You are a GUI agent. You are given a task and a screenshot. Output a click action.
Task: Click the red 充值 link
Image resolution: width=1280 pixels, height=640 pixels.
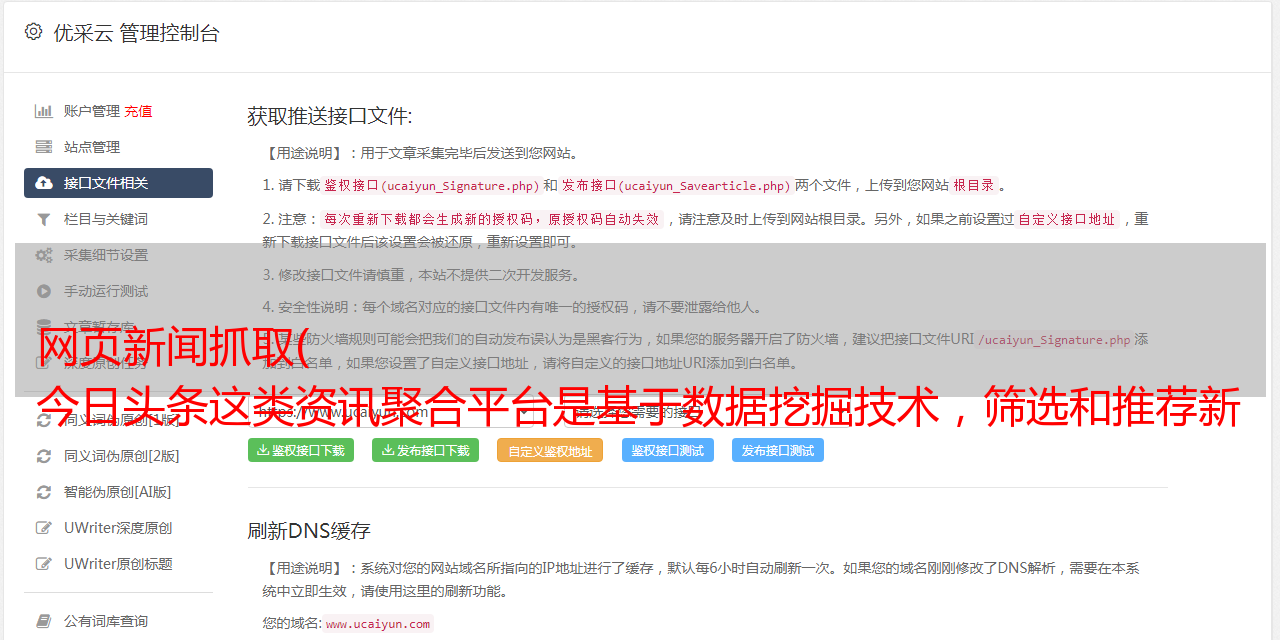tap(138, 111)
